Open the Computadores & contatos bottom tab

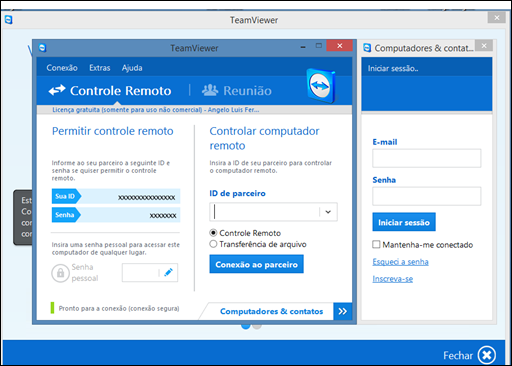[x=271, y=311]
